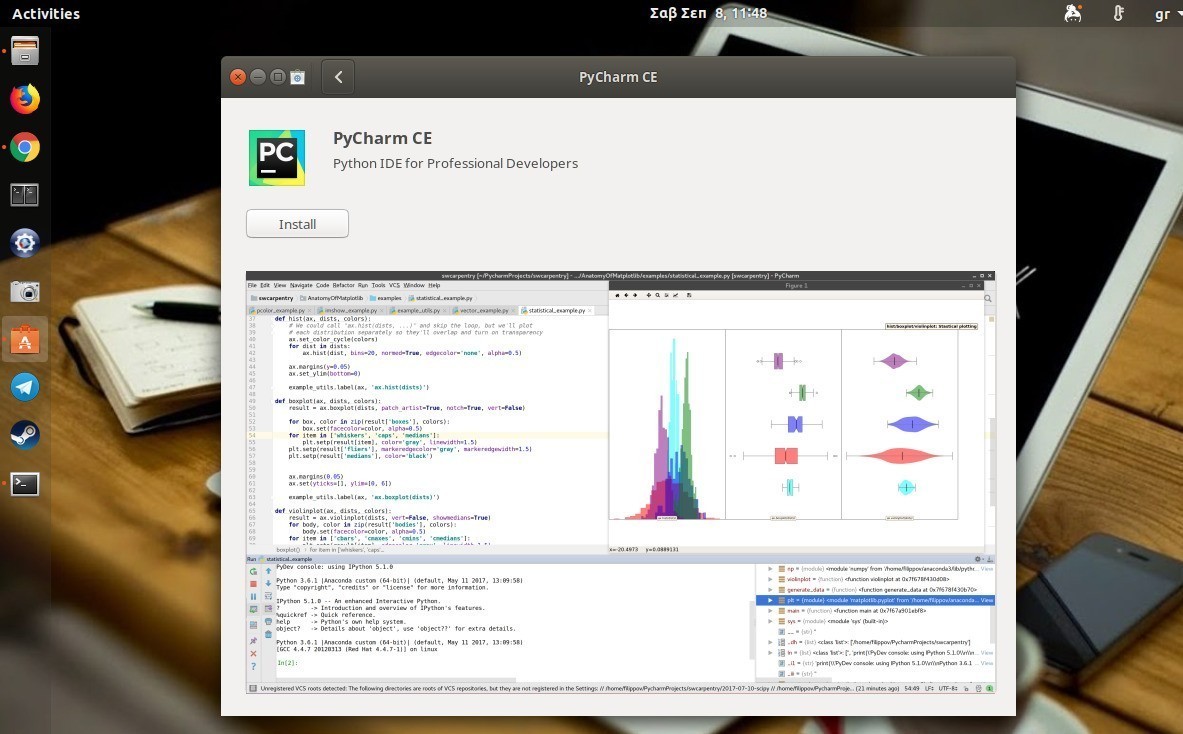Image resolution: width=1183 pixels, height=734 pixels.
Task: Select the zoom-to-rectangle tool in Figure 1 toolbar
Action: 657,295
